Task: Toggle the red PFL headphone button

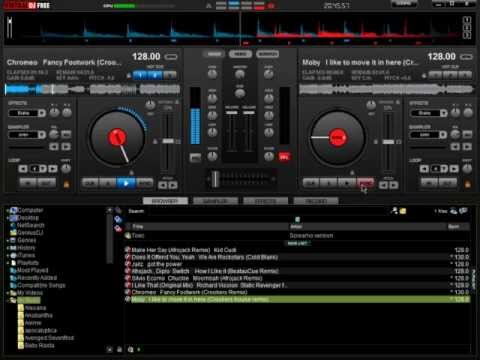Action: point(284,157)
